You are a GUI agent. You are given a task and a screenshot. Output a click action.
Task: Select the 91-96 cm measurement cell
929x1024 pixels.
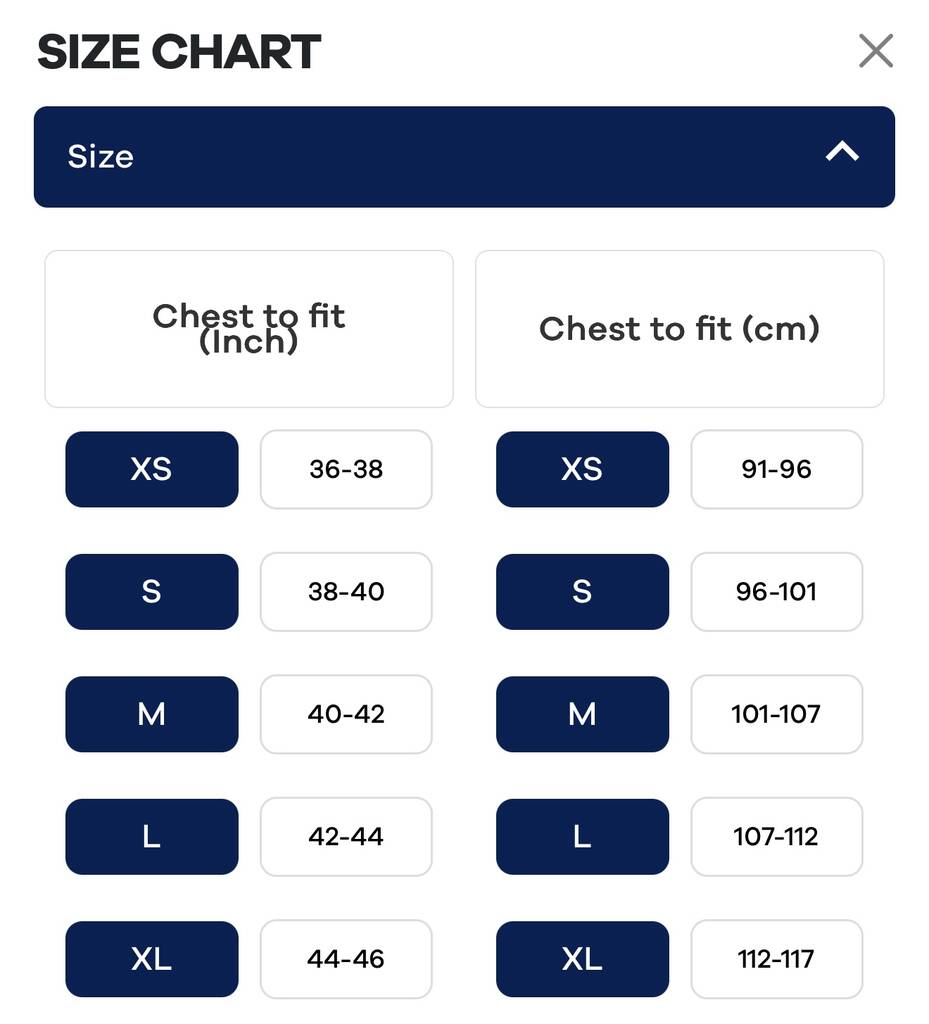pos(776,469)
